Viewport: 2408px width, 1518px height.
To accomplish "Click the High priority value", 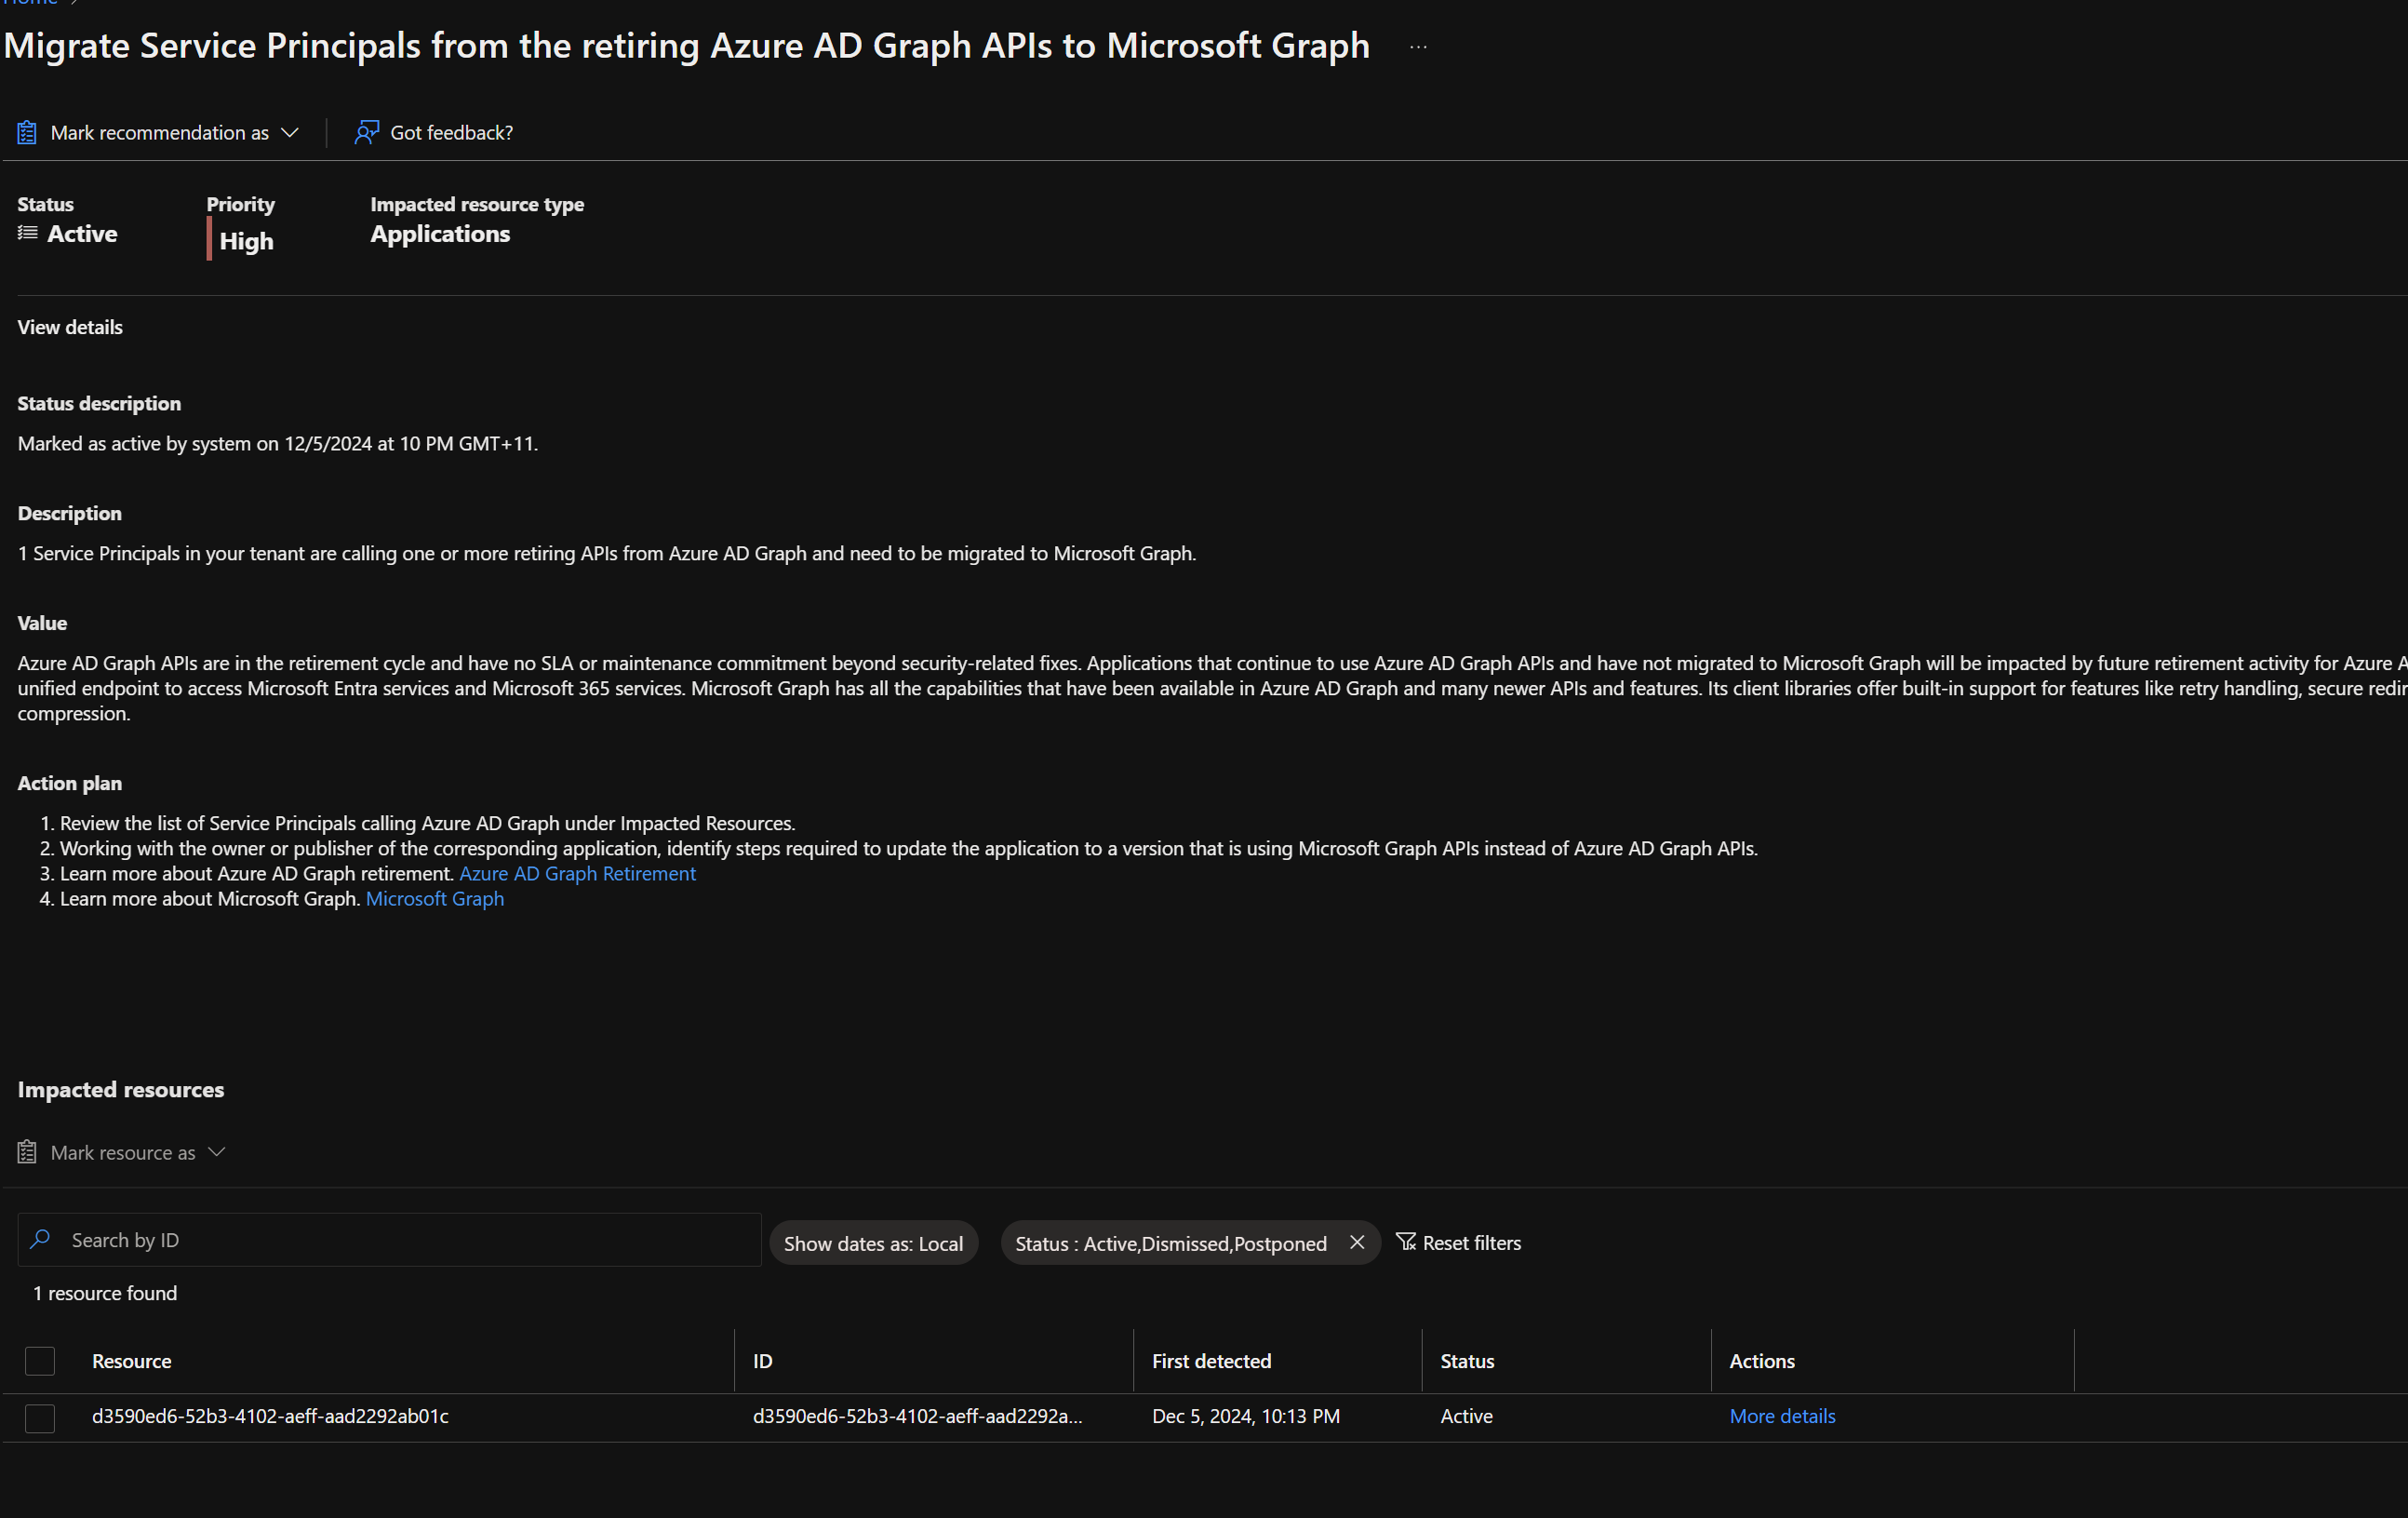I will [x=246, y=241].
